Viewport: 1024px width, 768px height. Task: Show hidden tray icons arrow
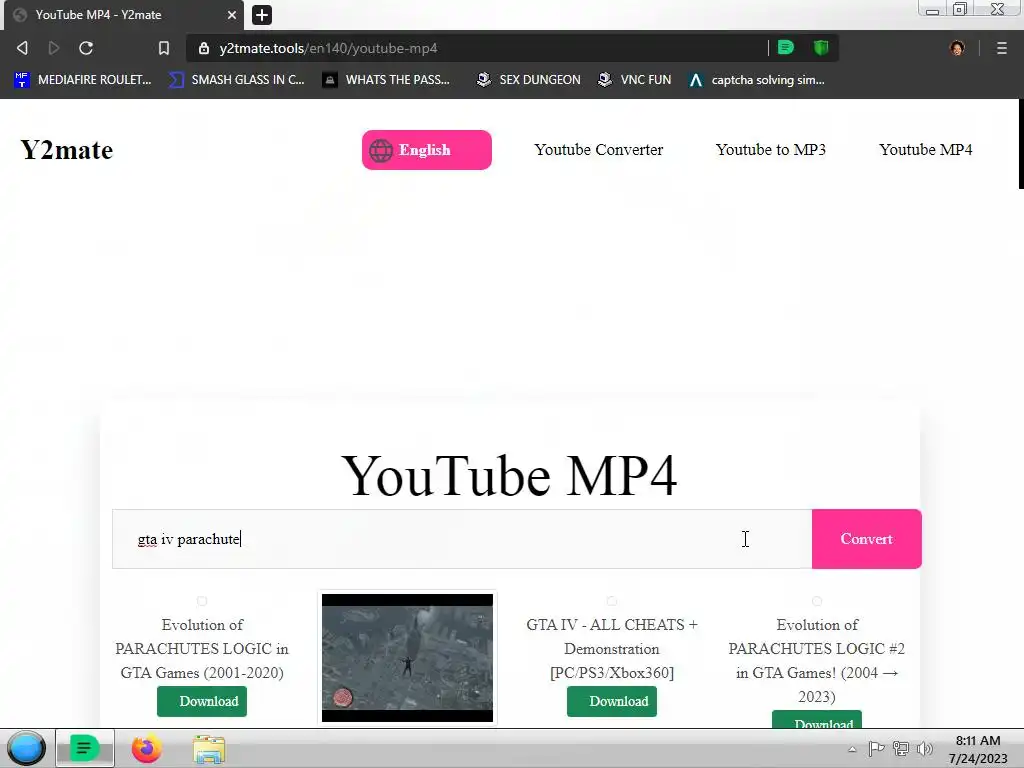point(852,750)
